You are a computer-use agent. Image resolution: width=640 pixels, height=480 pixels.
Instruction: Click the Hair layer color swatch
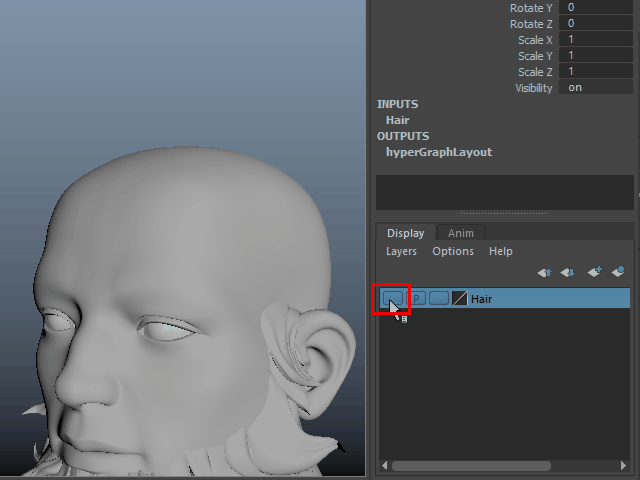pos(460,298)
